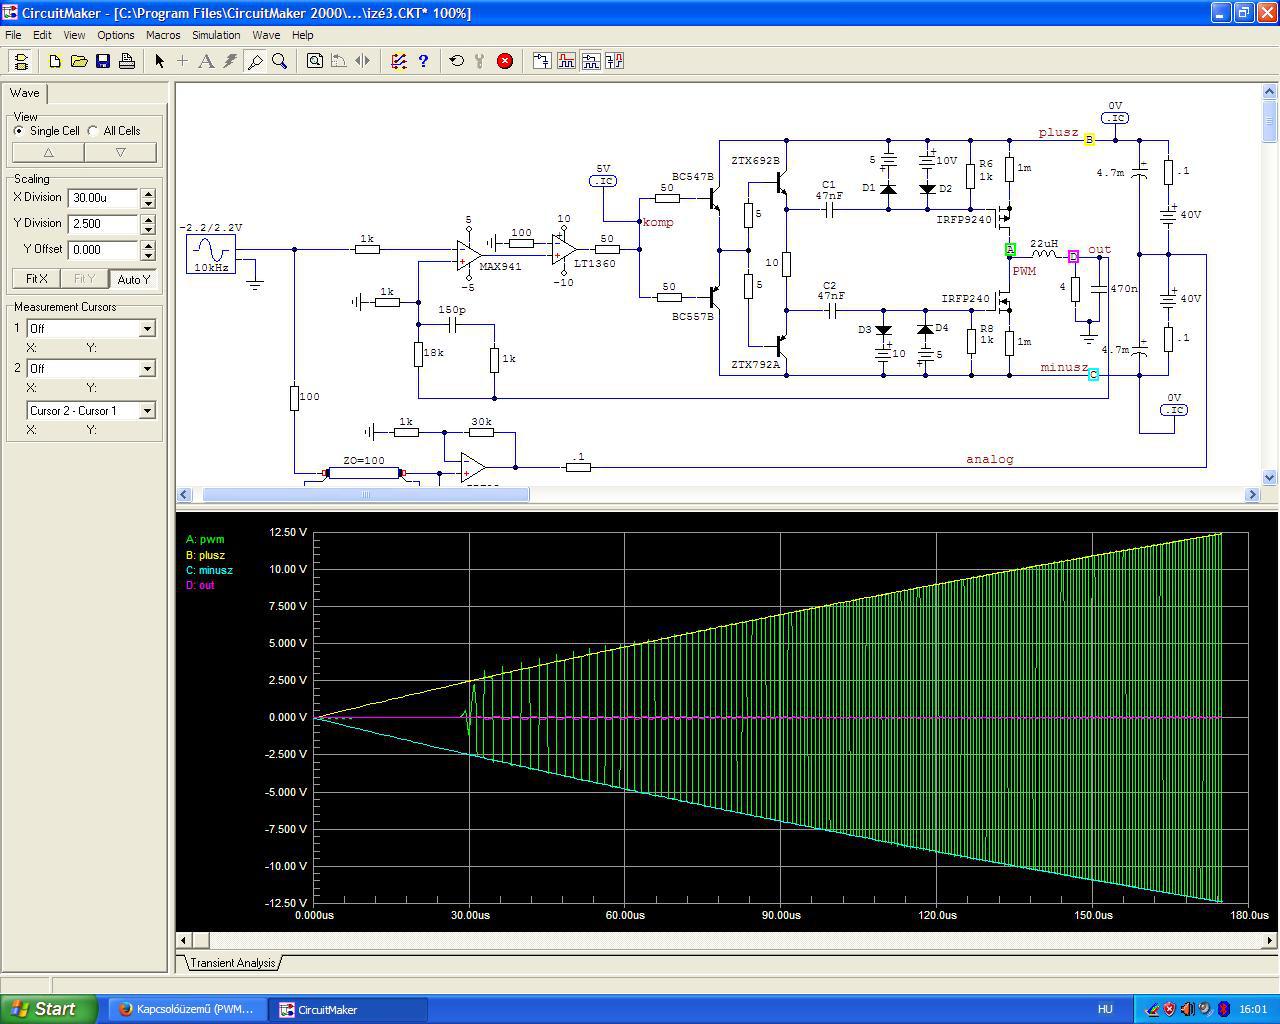
Task: Switch to the Transient Analysis tab
Action: click(x=232, y=963)
